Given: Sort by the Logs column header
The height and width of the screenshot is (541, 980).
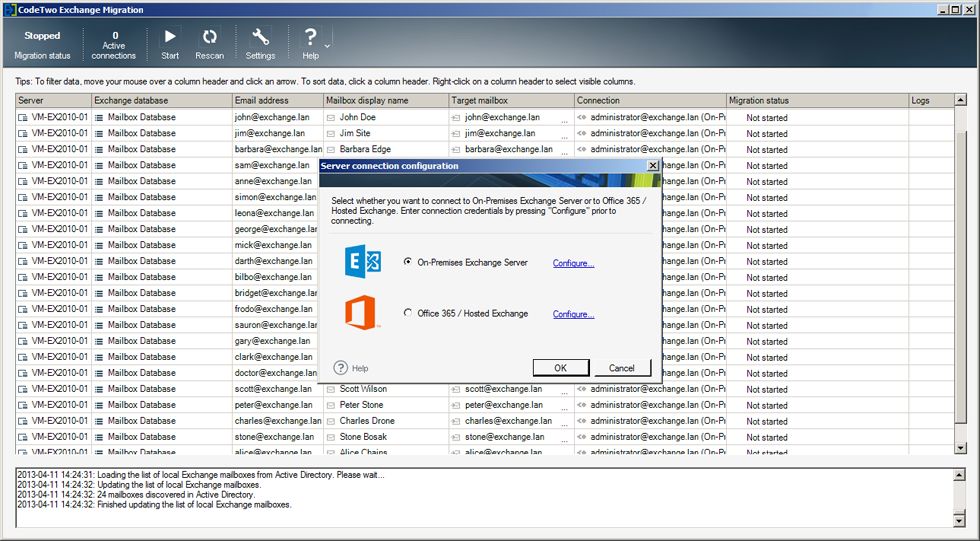Looking at the screenshot, I should point(931,100).
